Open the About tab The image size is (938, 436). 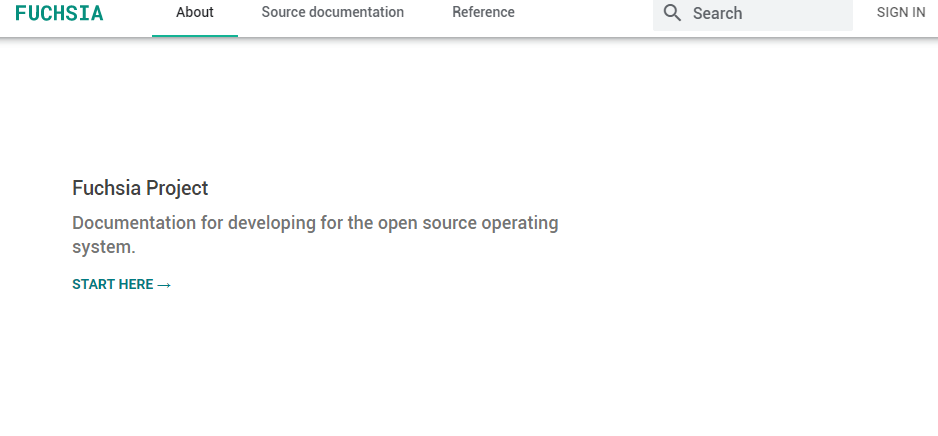(x=194, y=13)
